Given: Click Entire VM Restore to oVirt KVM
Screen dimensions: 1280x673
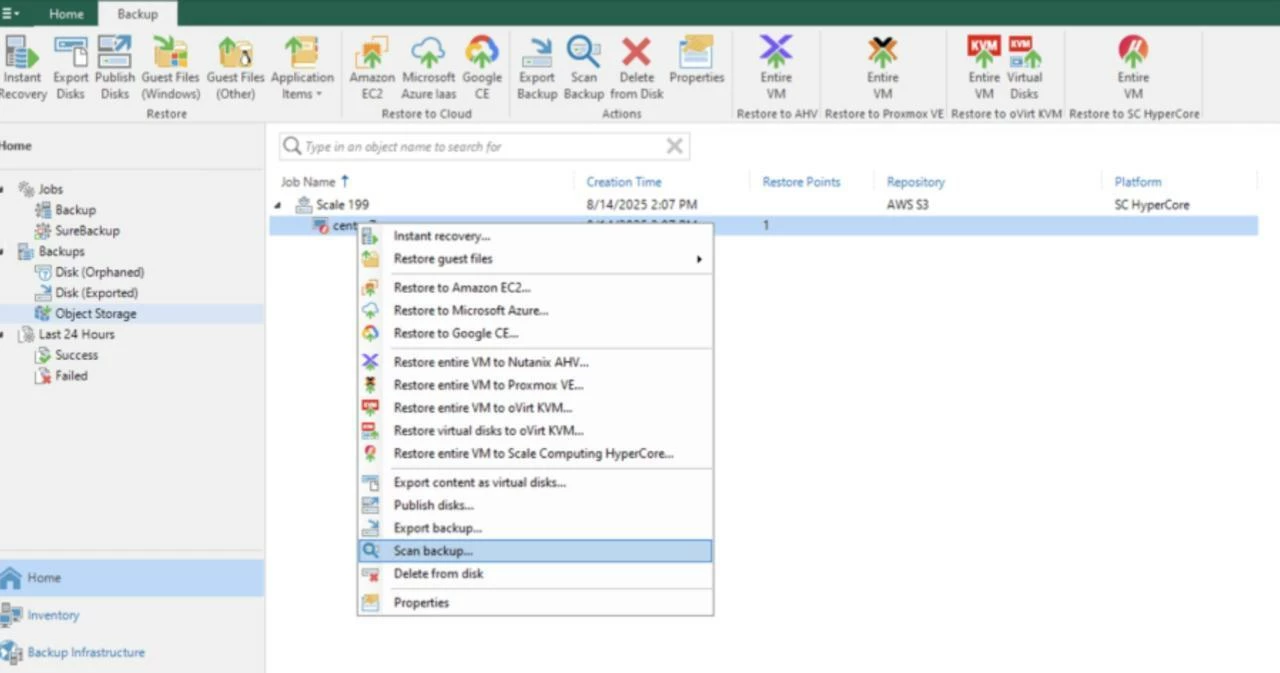Looking at the screenshot, I should click(x=983, y=67).
